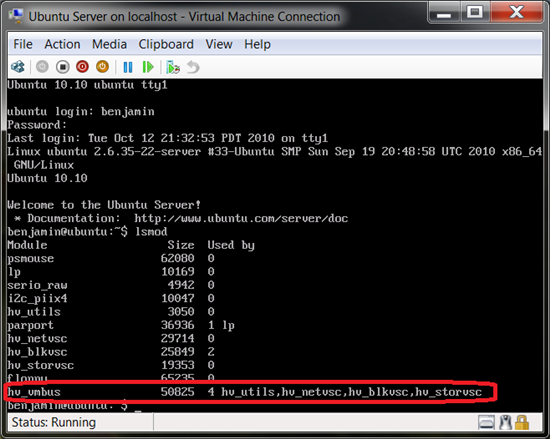Click the 'ubuntu login: benjamin' line
The width and height of the screenshot is (550, 439).
coord(81,112)
